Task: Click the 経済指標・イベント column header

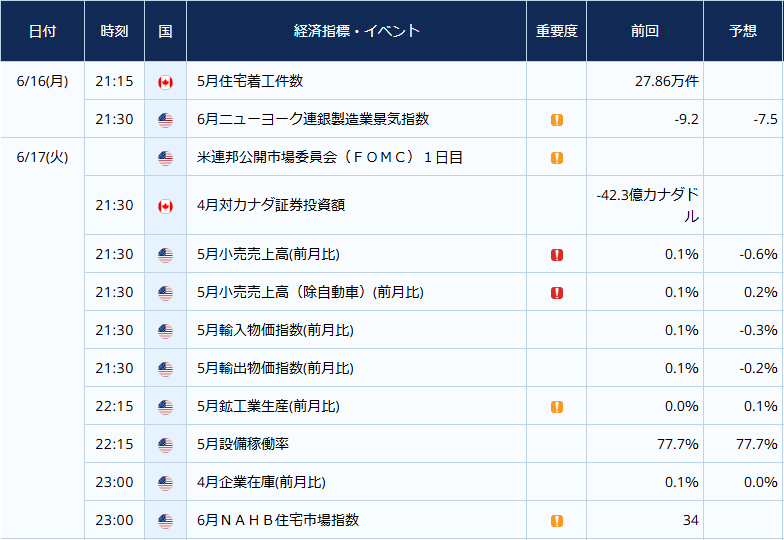Action: 356,31
